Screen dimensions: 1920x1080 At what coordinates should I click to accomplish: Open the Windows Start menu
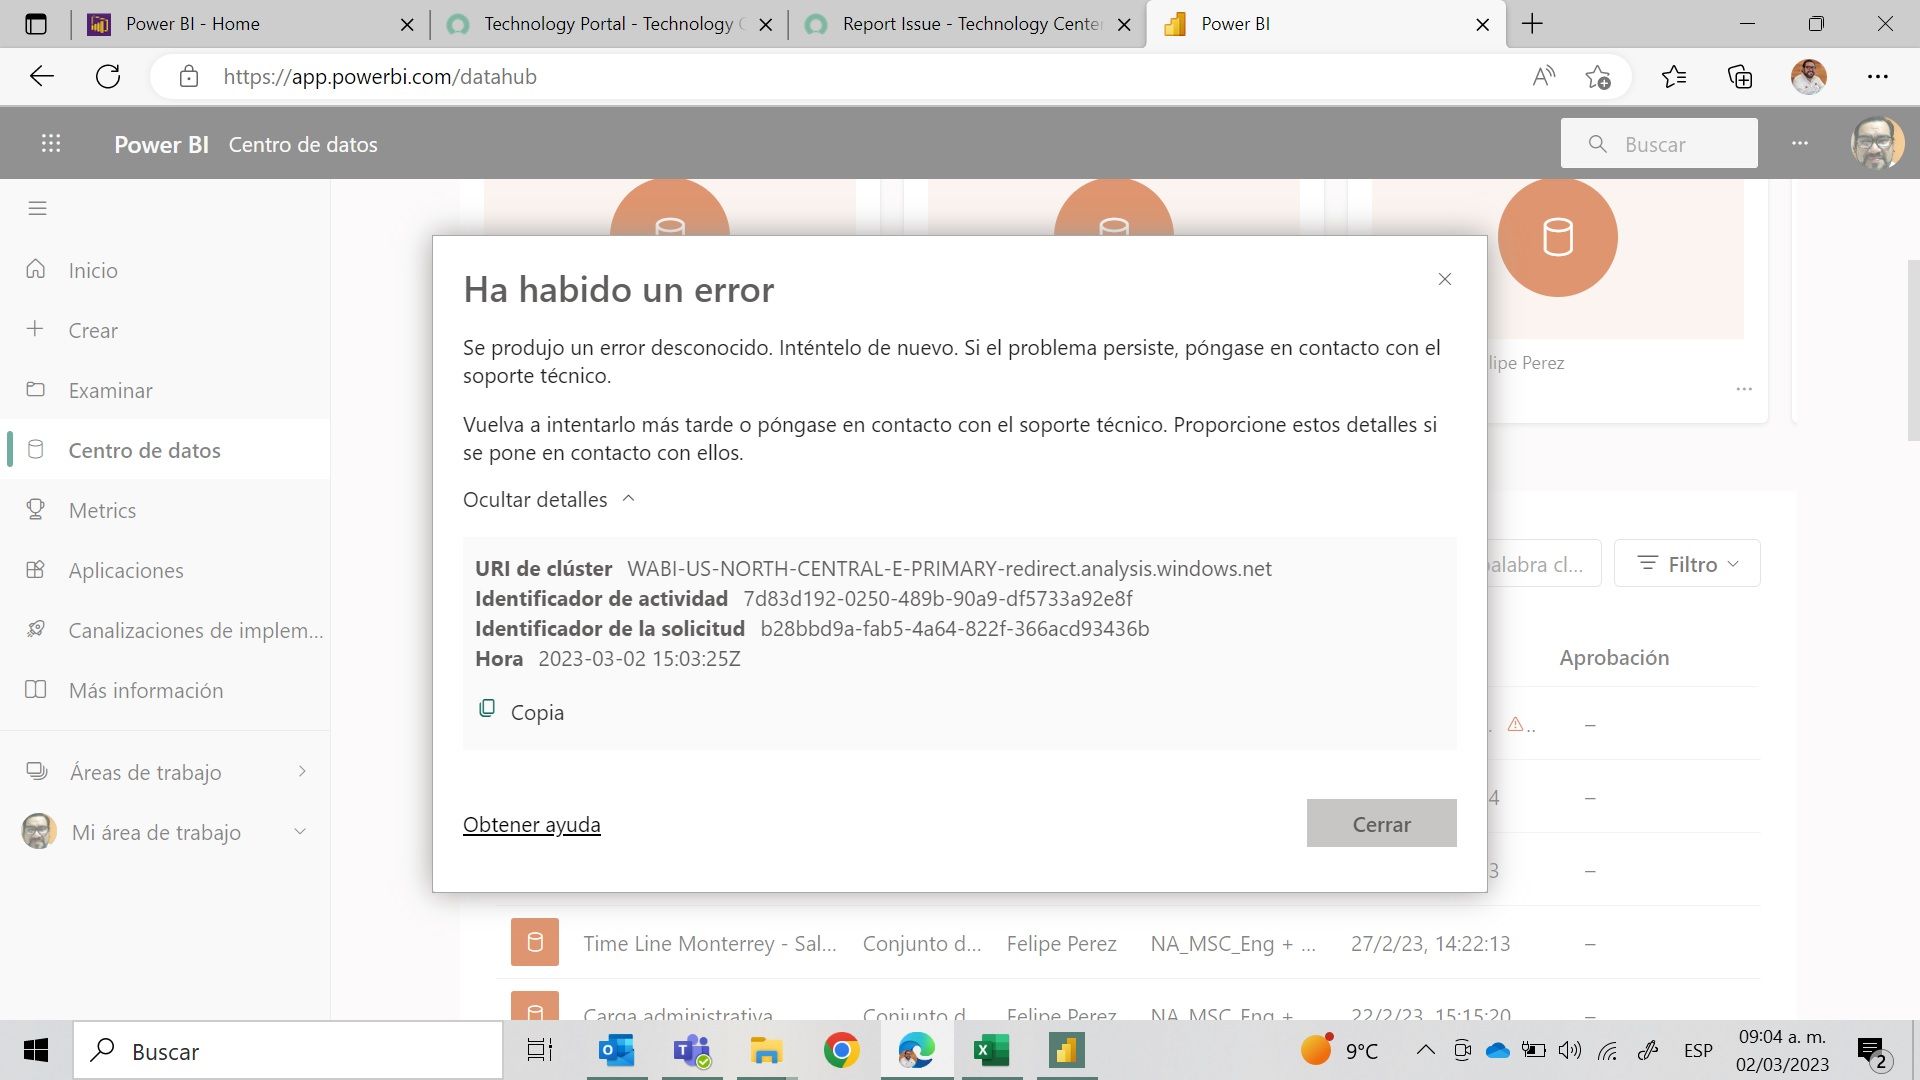pos(36,1051)
